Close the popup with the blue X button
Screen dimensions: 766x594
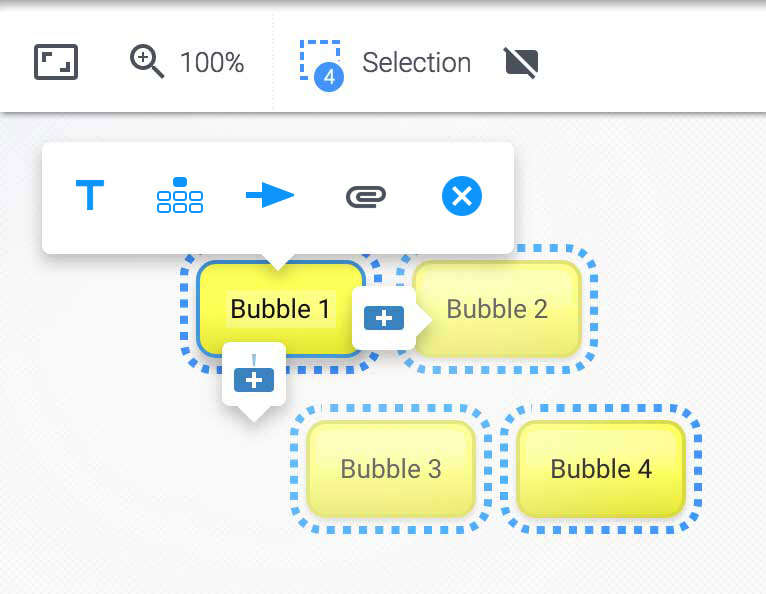pyautogui.click(x=462, y=196)
